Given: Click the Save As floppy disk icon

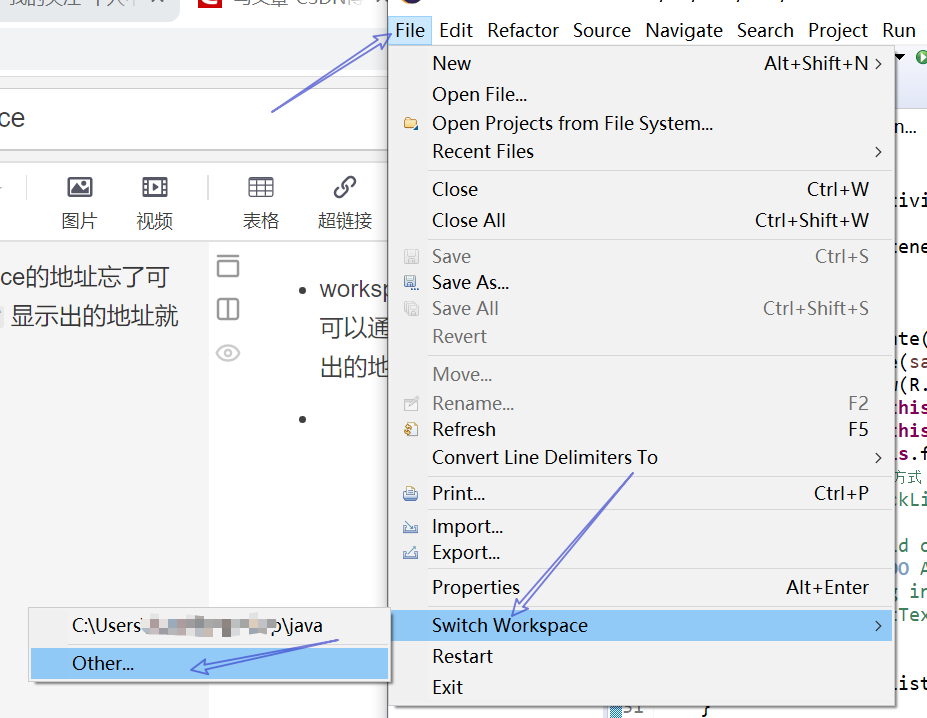Looking at the screenshot, I should 411,282.
